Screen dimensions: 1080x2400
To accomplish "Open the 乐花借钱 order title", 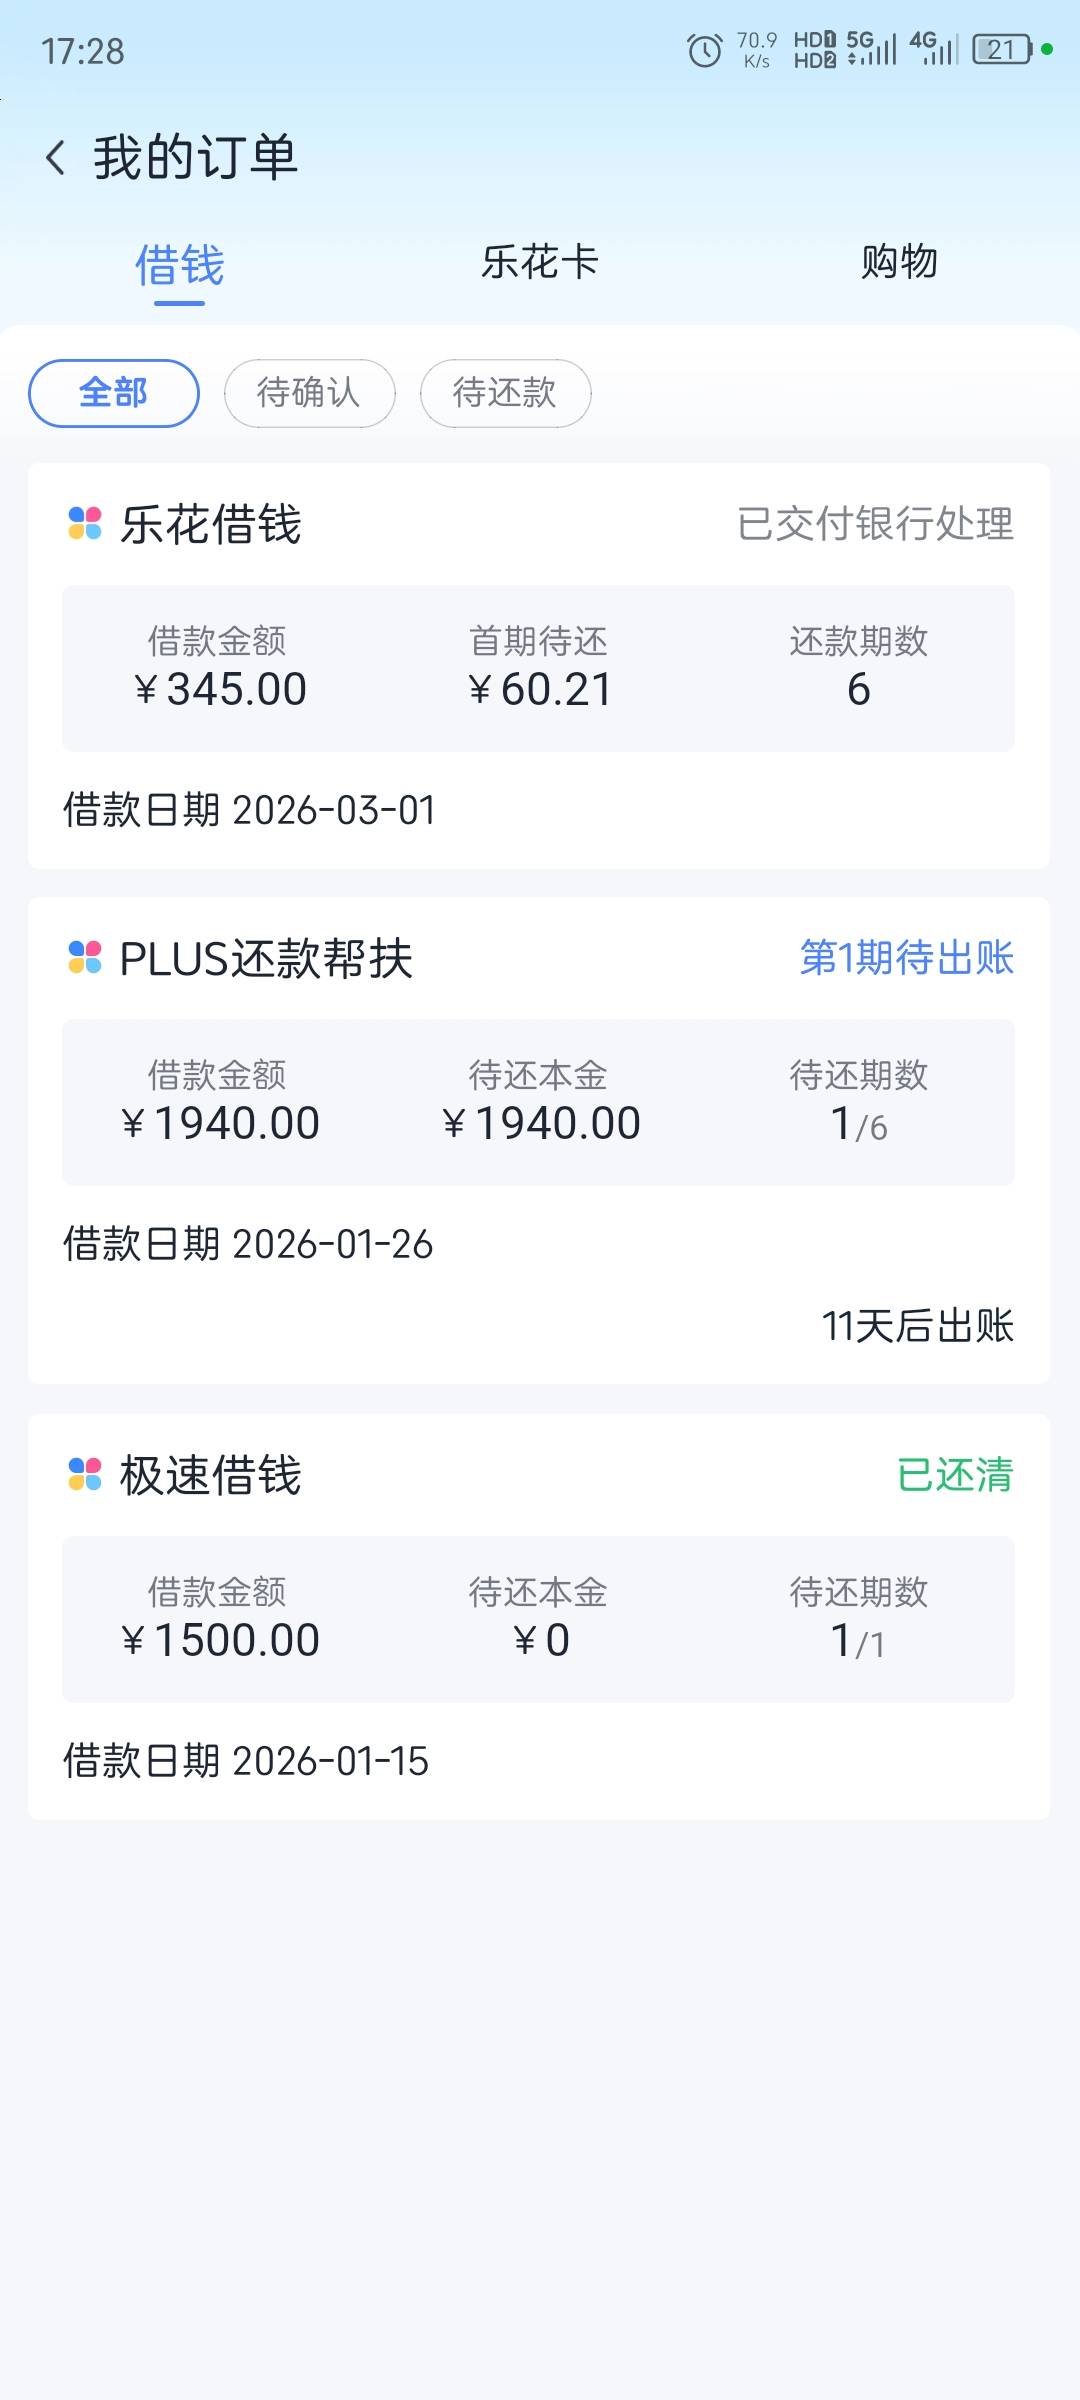I will [x=210, y=524].
